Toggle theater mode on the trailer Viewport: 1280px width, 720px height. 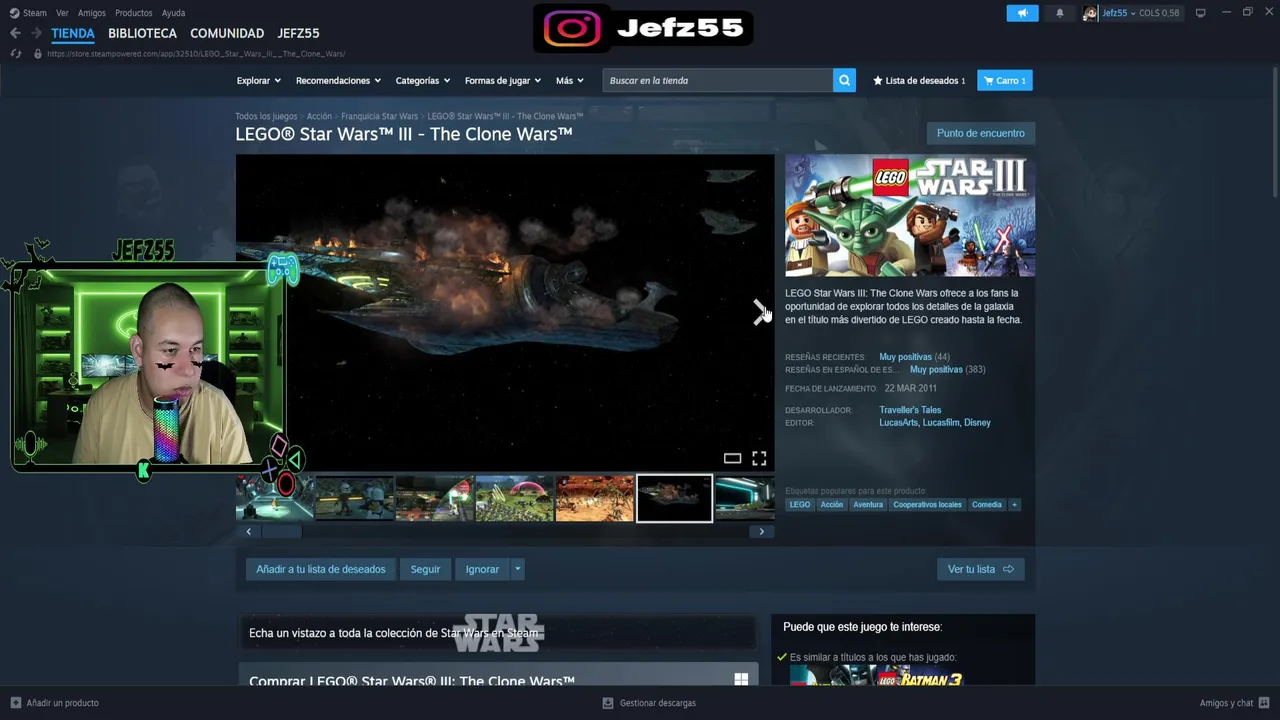(732, 458)
